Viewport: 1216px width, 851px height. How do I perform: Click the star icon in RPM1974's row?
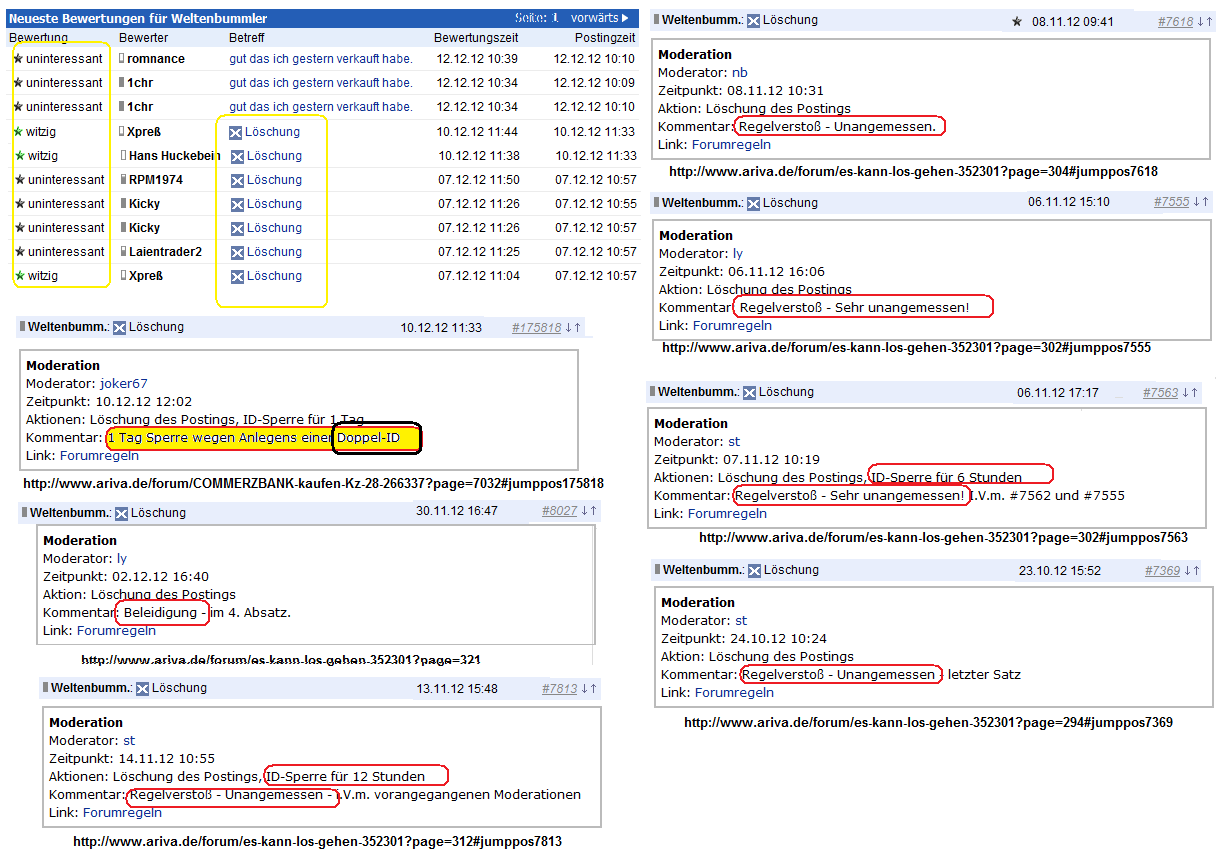pyautogui.click(x=20, y=180)
